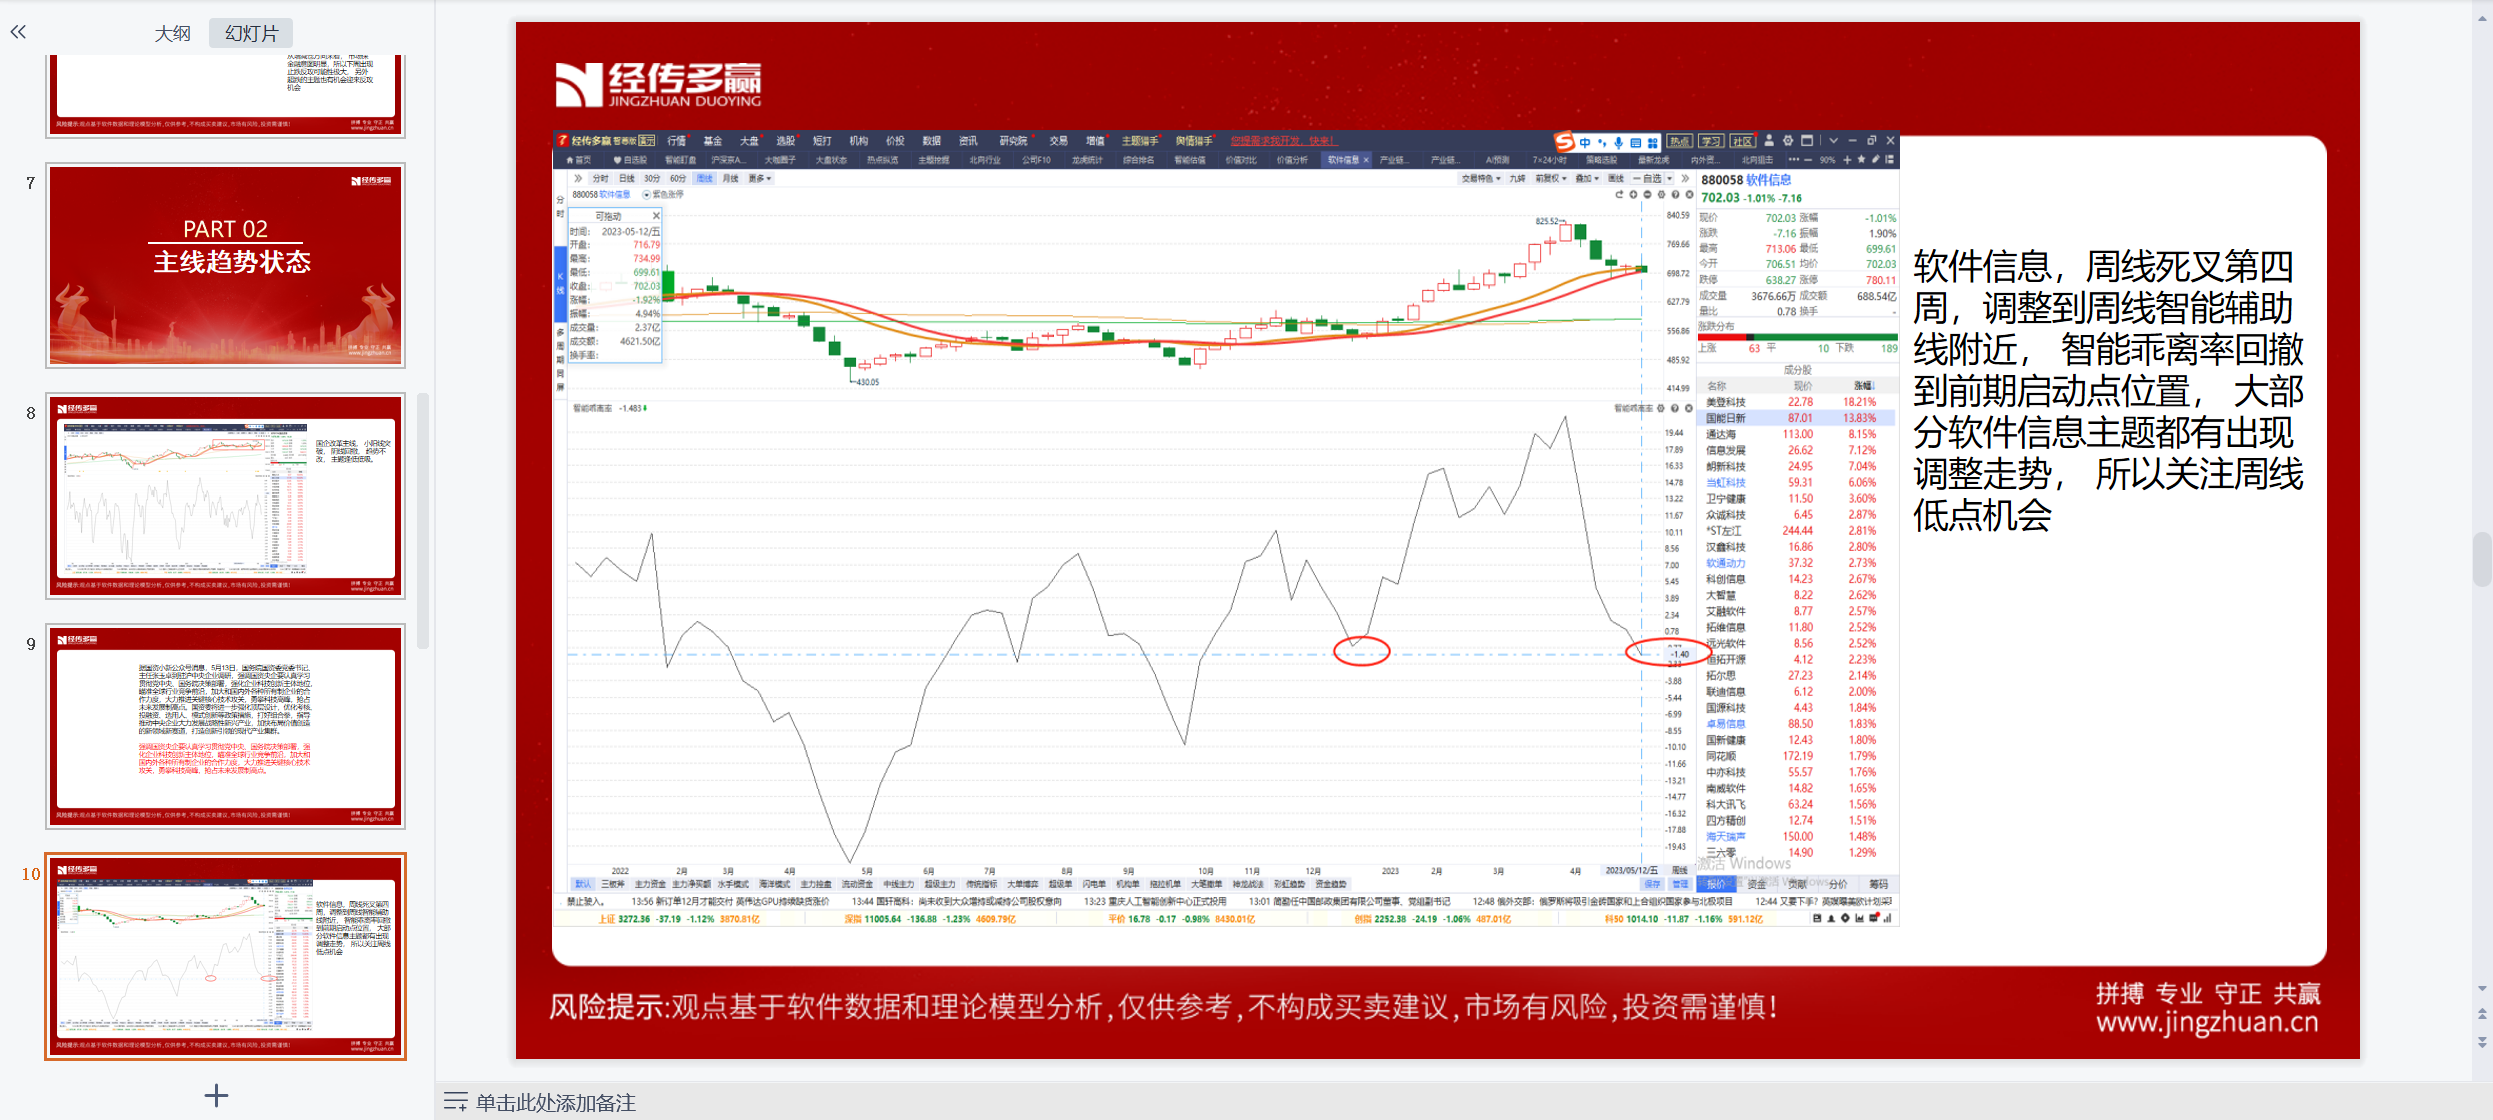Click the scroll-down arrow of editor scrollbar
The image size is (2493, 1120).
[2482, 988]
